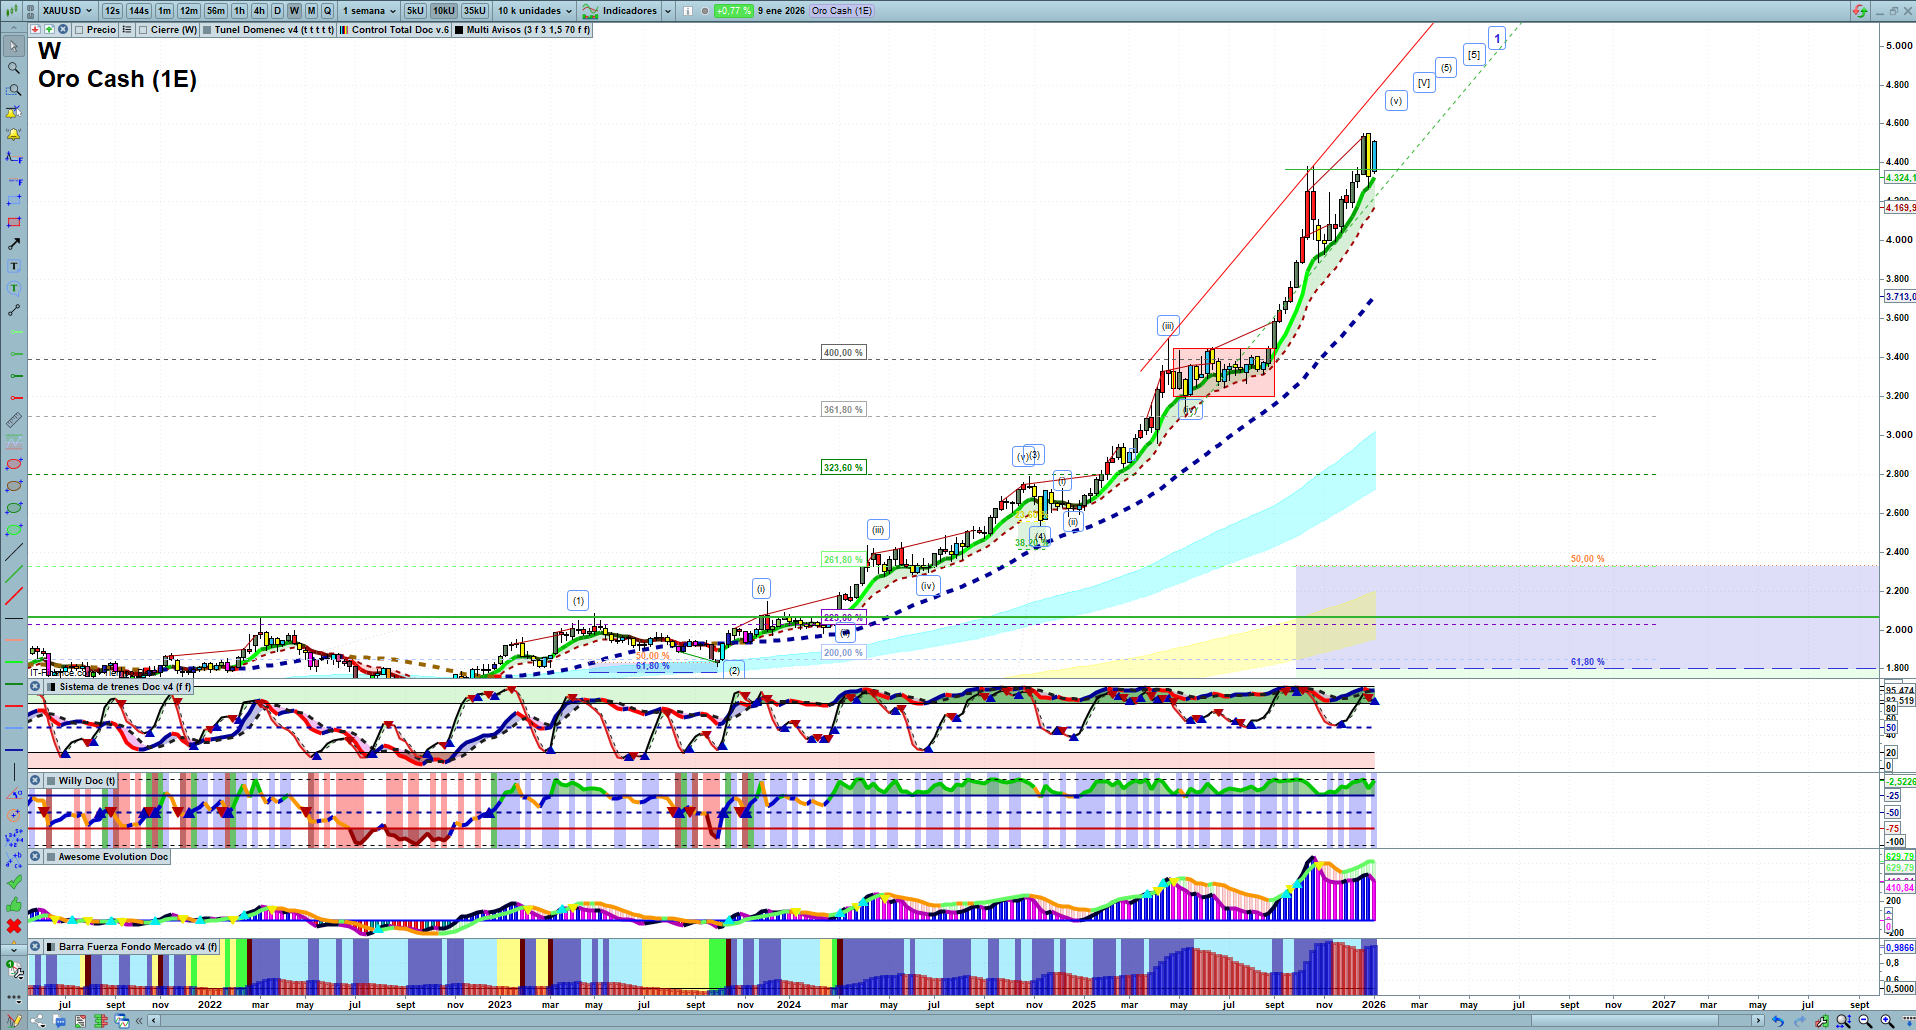Choose the black arrow drawing tool

point(14,244)
